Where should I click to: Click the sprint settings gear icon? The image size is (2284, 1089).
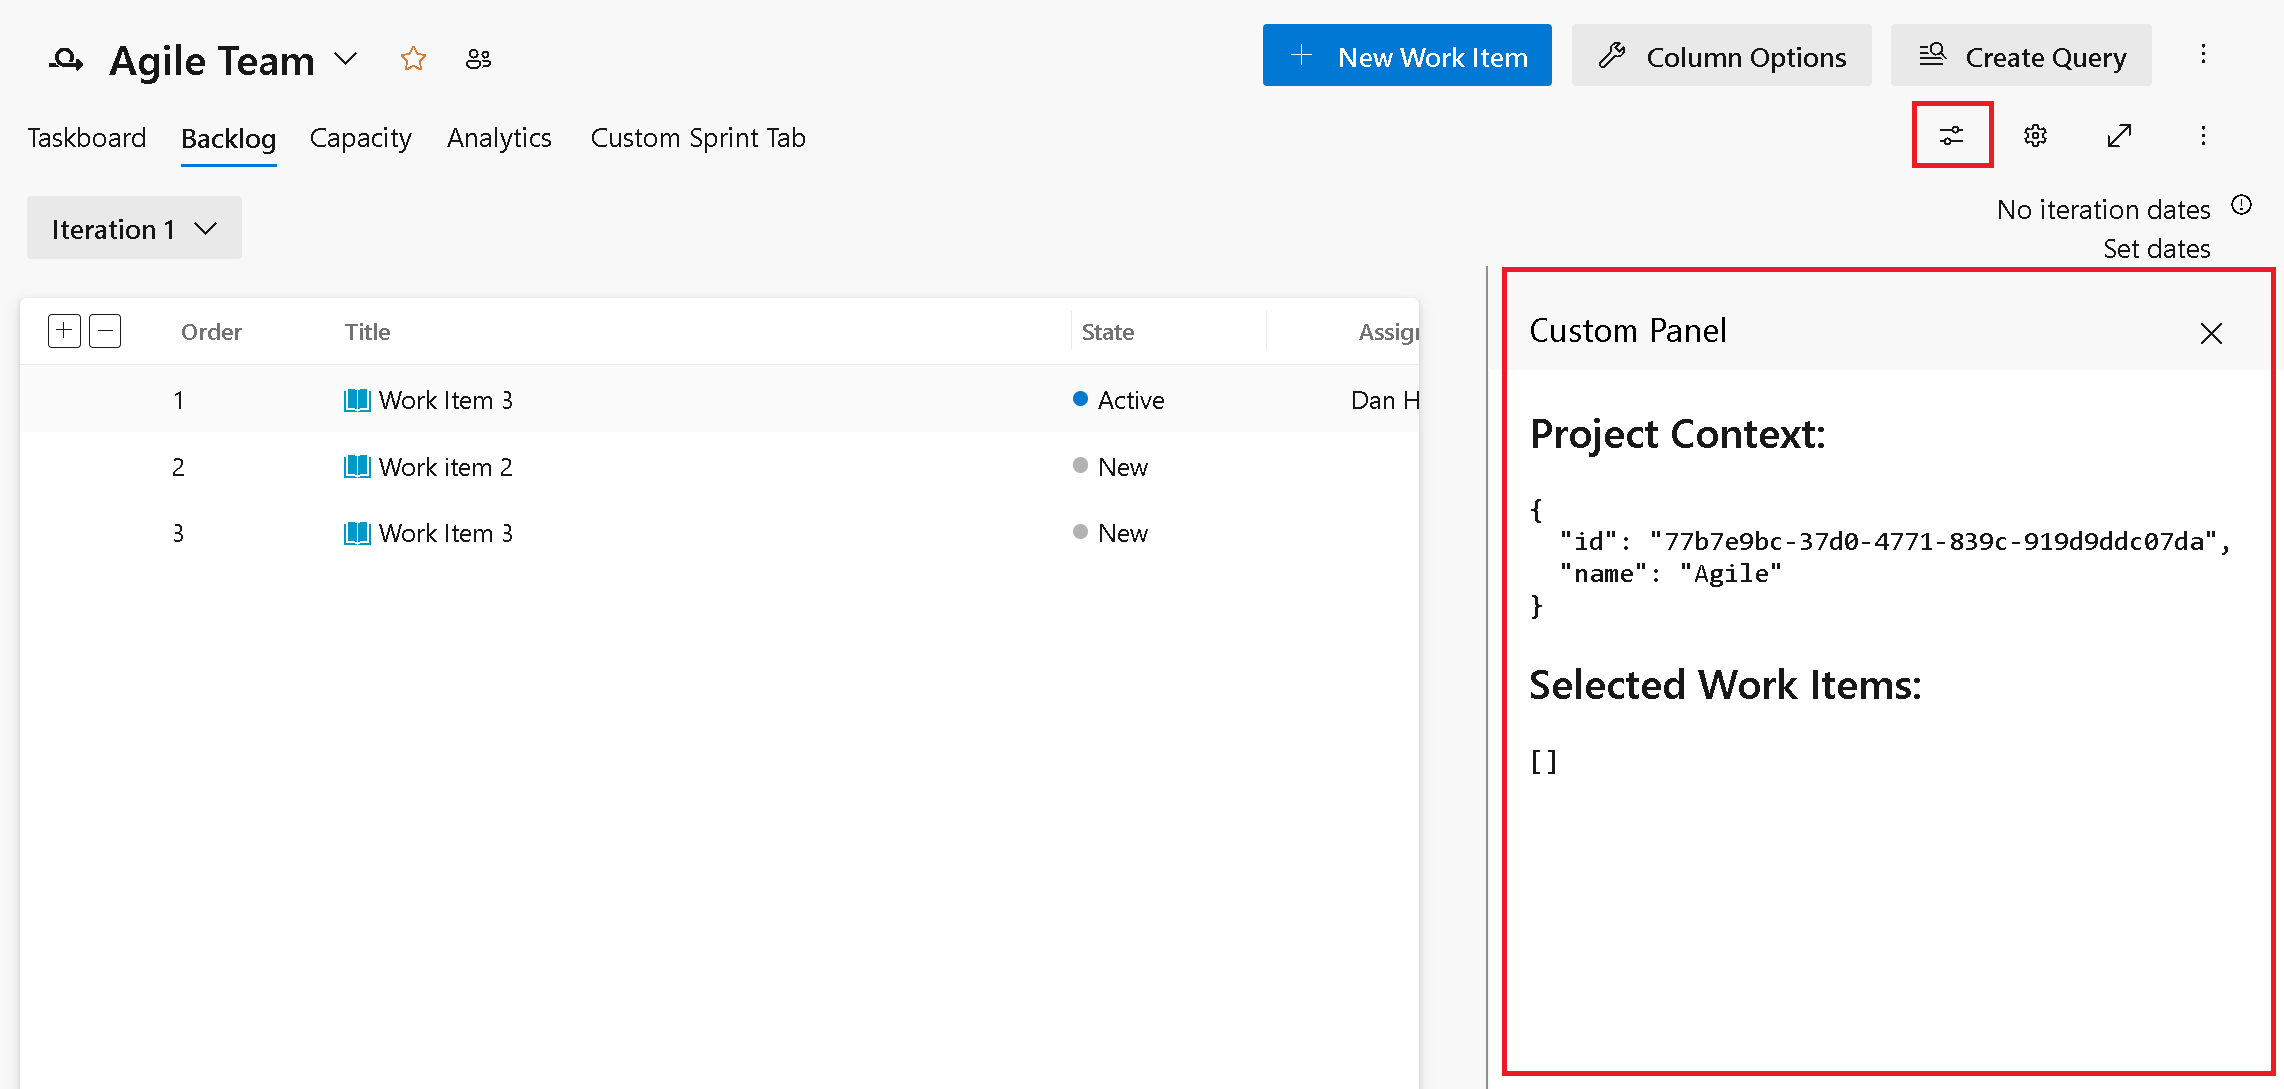pyautogui.click(x=2035, y=135)
